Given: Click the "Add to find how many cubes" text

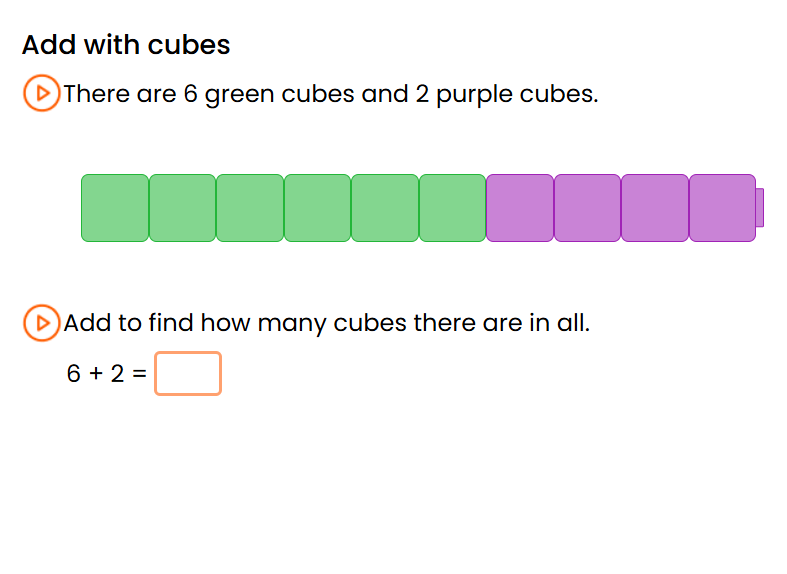Looking at the screenshot, I should coord(326,323).
